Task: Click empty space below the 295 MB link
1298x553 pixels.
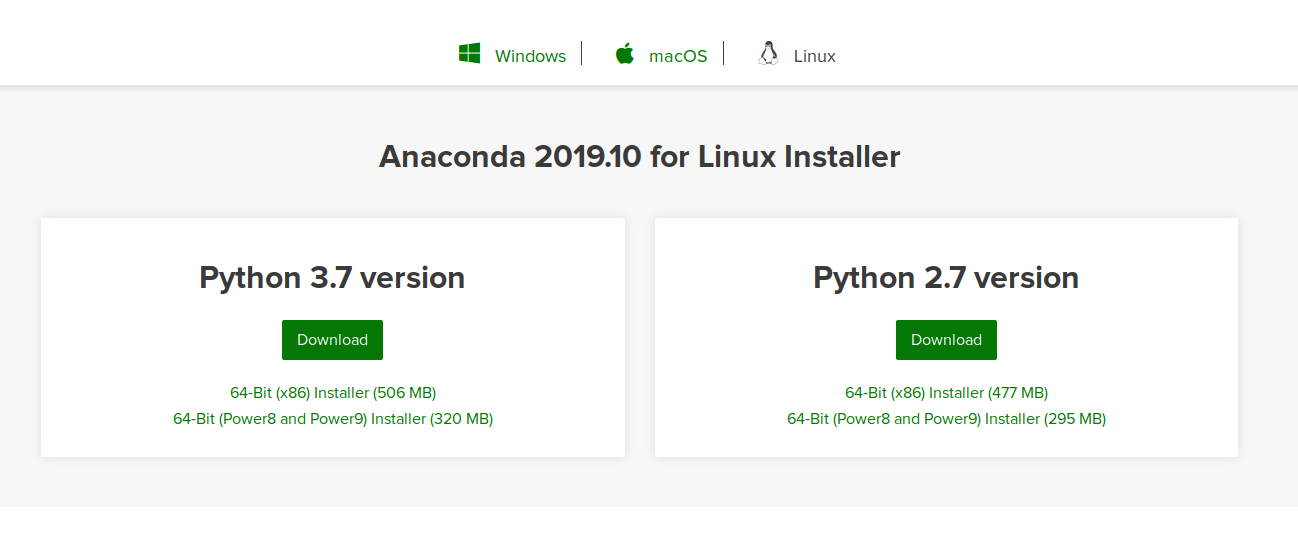Action: tap(946, 443)
